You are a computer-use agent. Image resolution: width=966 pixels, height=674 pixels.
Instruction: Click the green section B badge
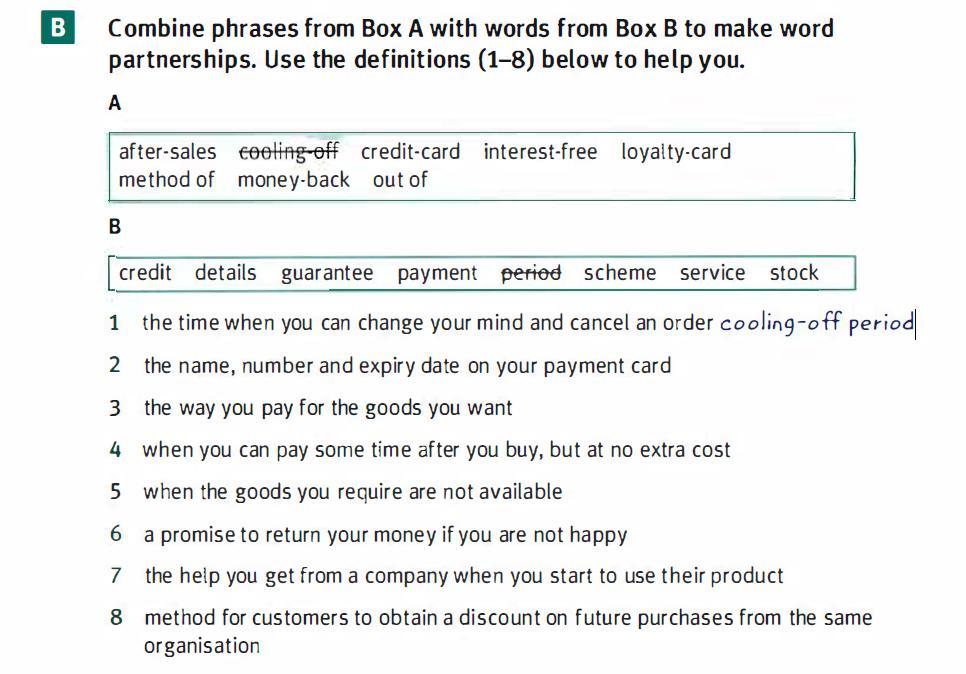[57, 29]
